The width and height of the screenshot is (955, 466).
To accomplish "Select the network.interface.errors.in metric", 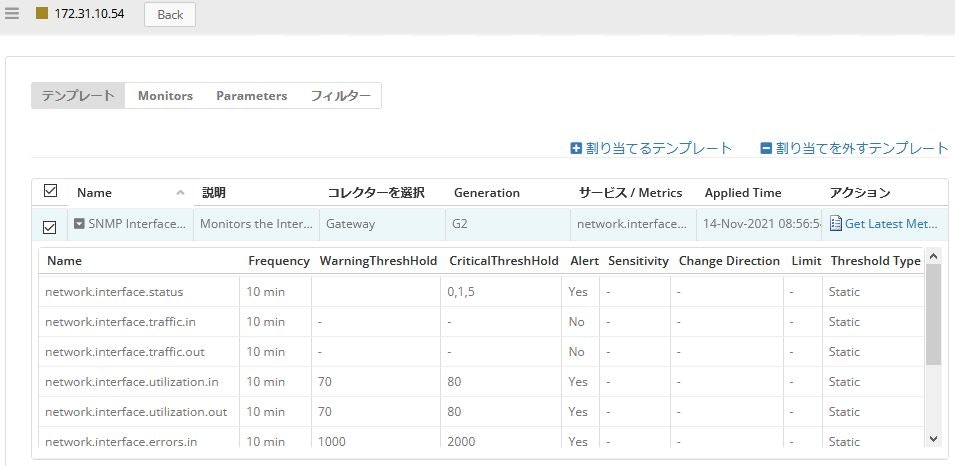I will tap(121, 442).
